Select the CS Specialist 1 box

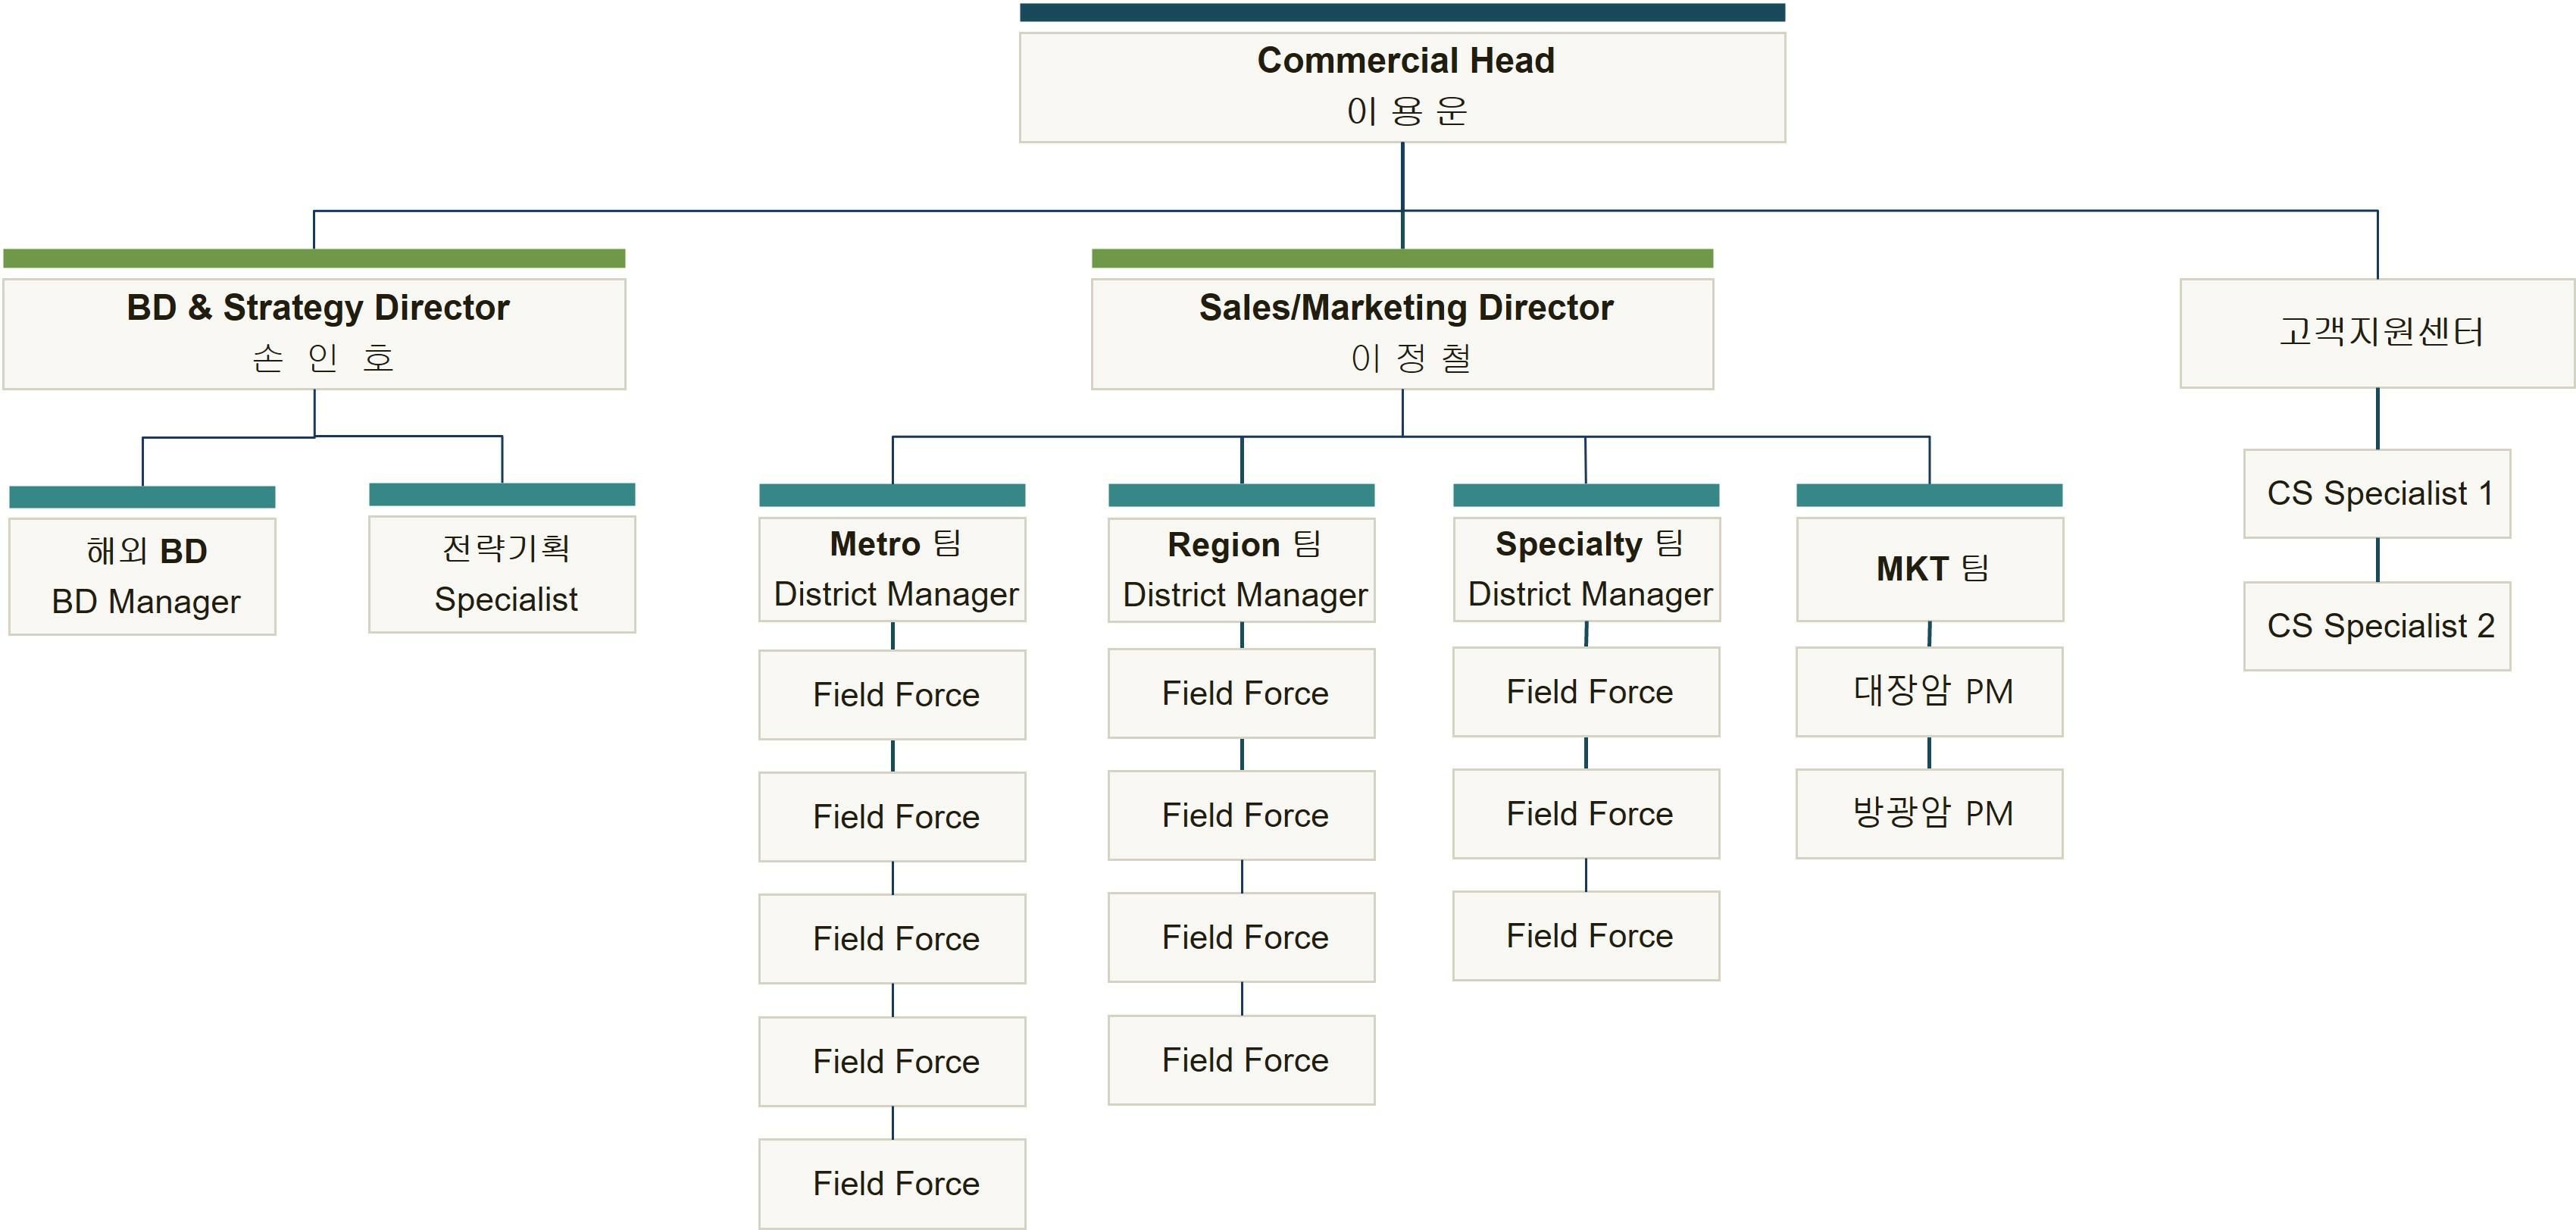(2377, 493)
